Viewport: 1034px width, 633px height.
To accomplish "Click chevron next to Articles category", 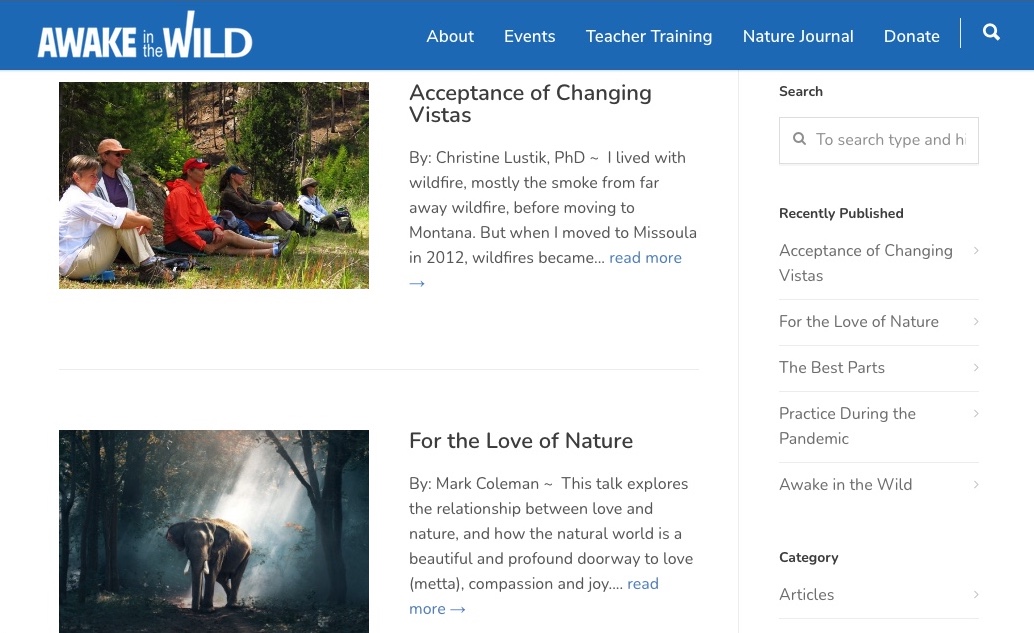I will pos(976,594).
